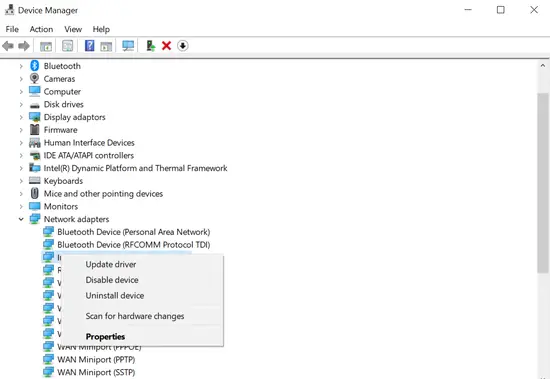Click the Back arrow toolbar icon

click(x=8, y=46)
